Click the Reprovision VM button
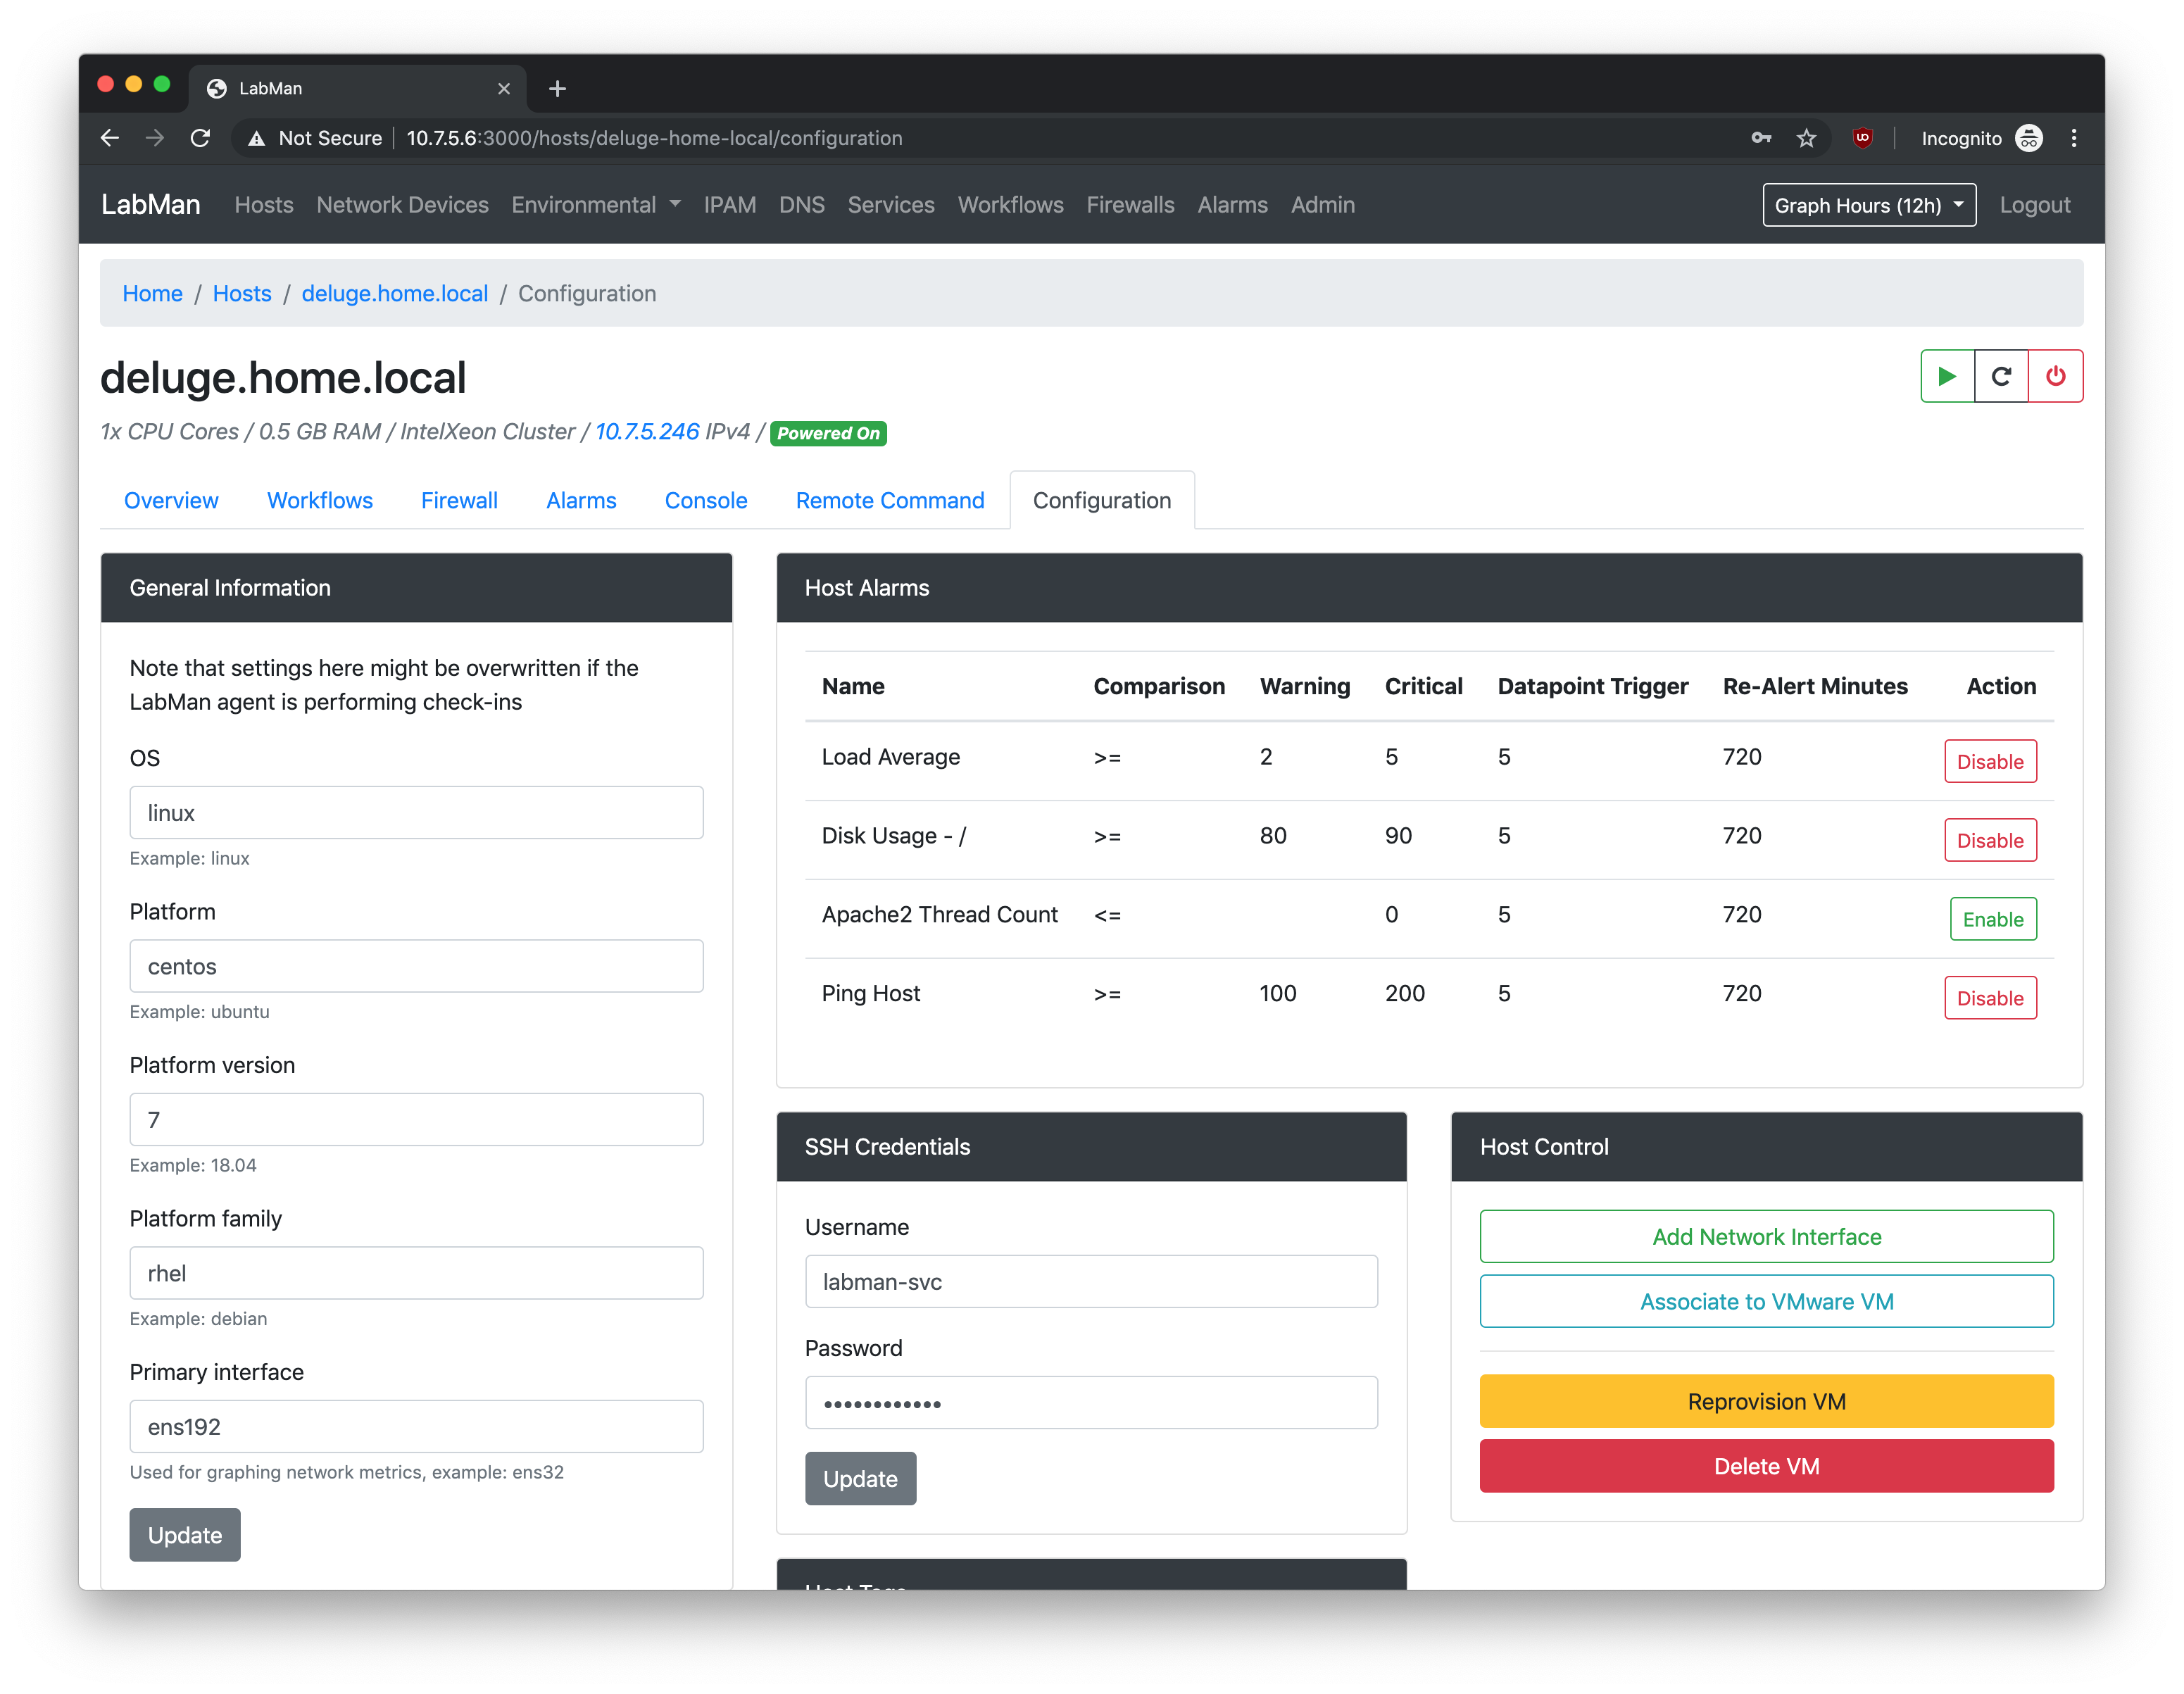2184x1694 pixels. [x=1766, y=1401]
